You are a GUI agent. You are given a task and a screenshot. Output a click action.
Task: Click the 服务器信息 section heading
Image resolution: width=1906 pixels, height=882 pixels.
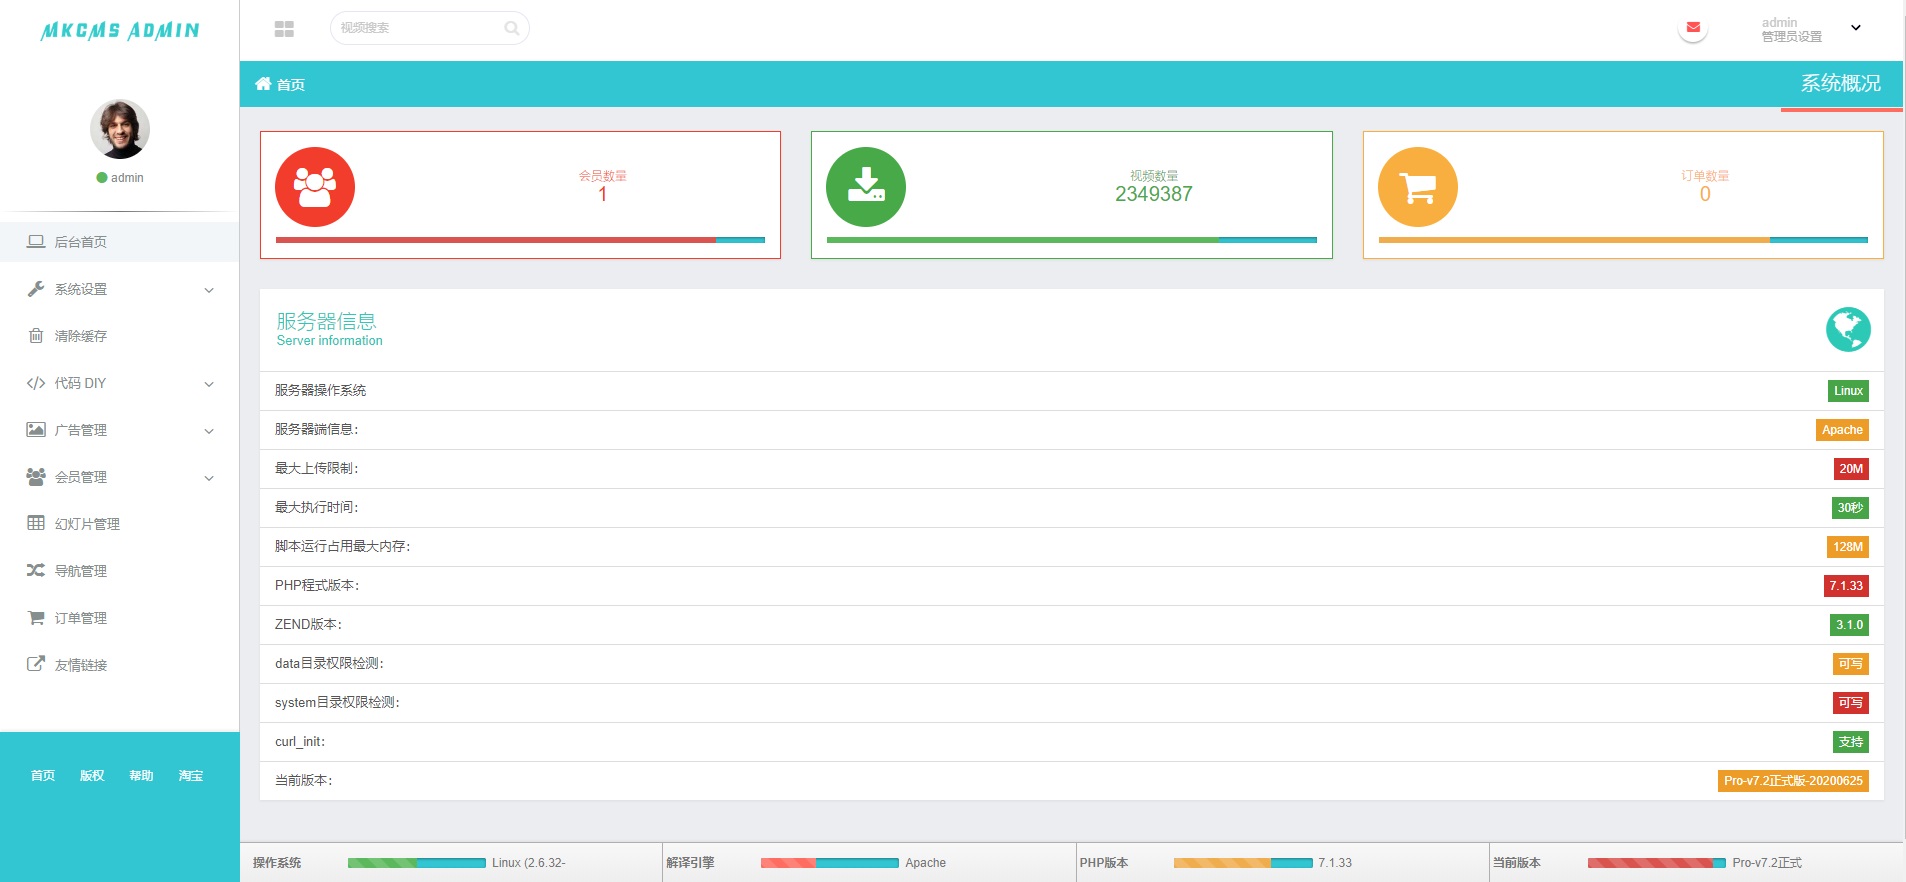(326, 321)
